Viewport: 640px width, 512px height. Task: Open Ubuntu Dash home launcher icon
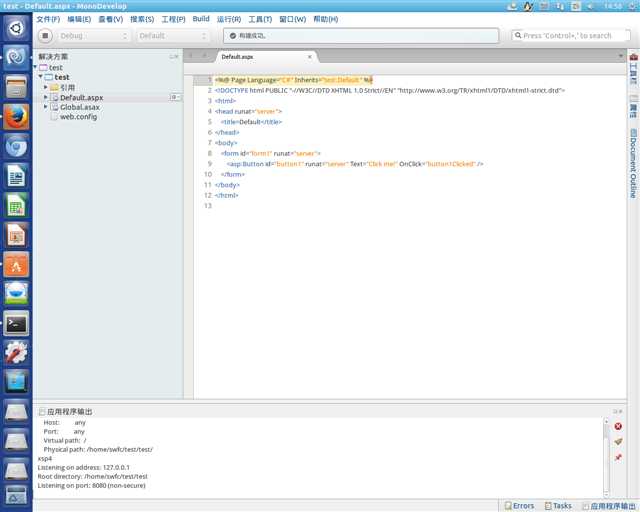click(16, 29)
